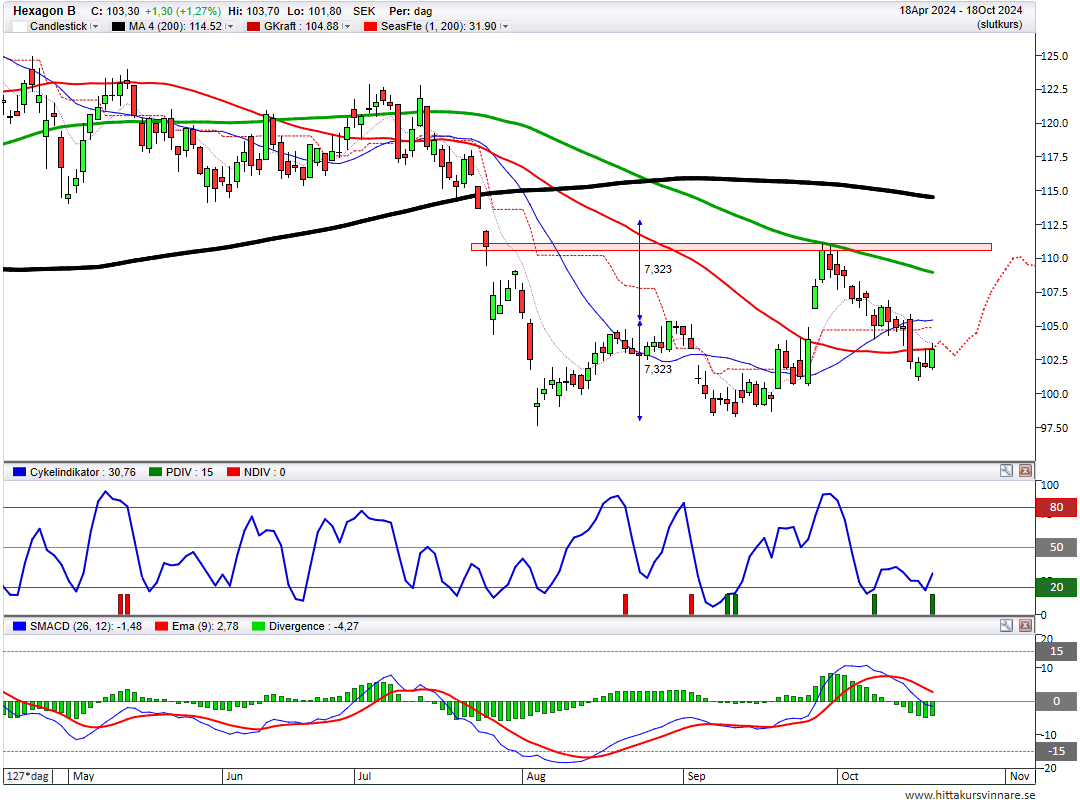Click the PDIV : 15 label

(189, 472)
